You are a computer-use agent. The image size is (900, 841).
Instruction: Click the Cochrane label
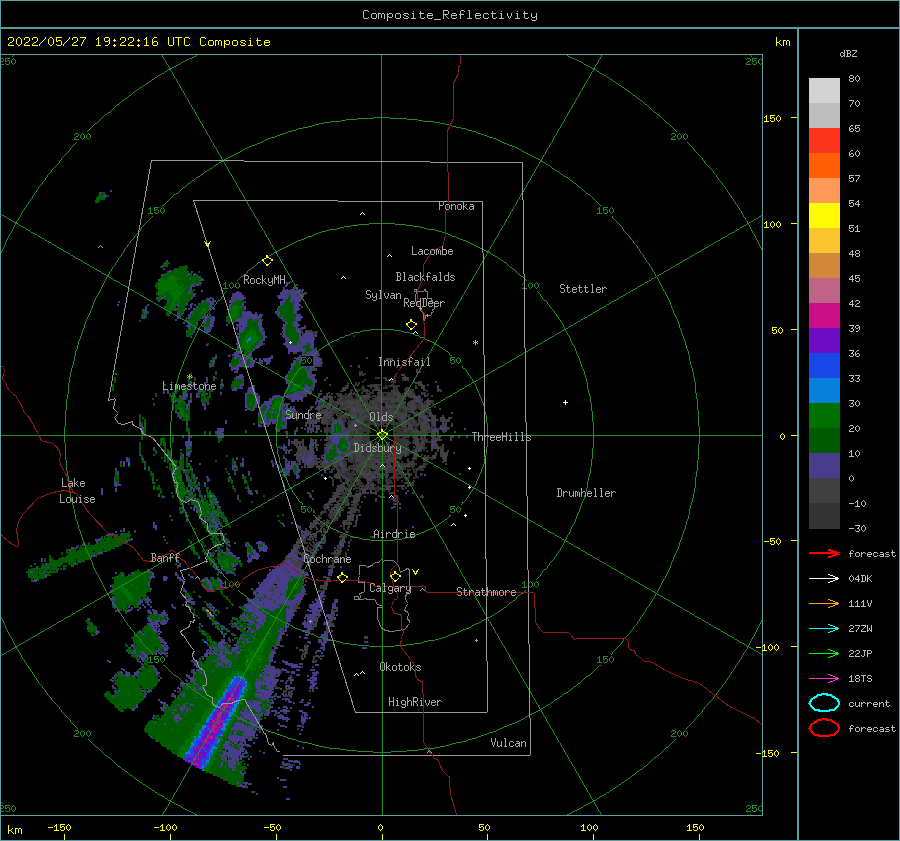click(327, 559)
